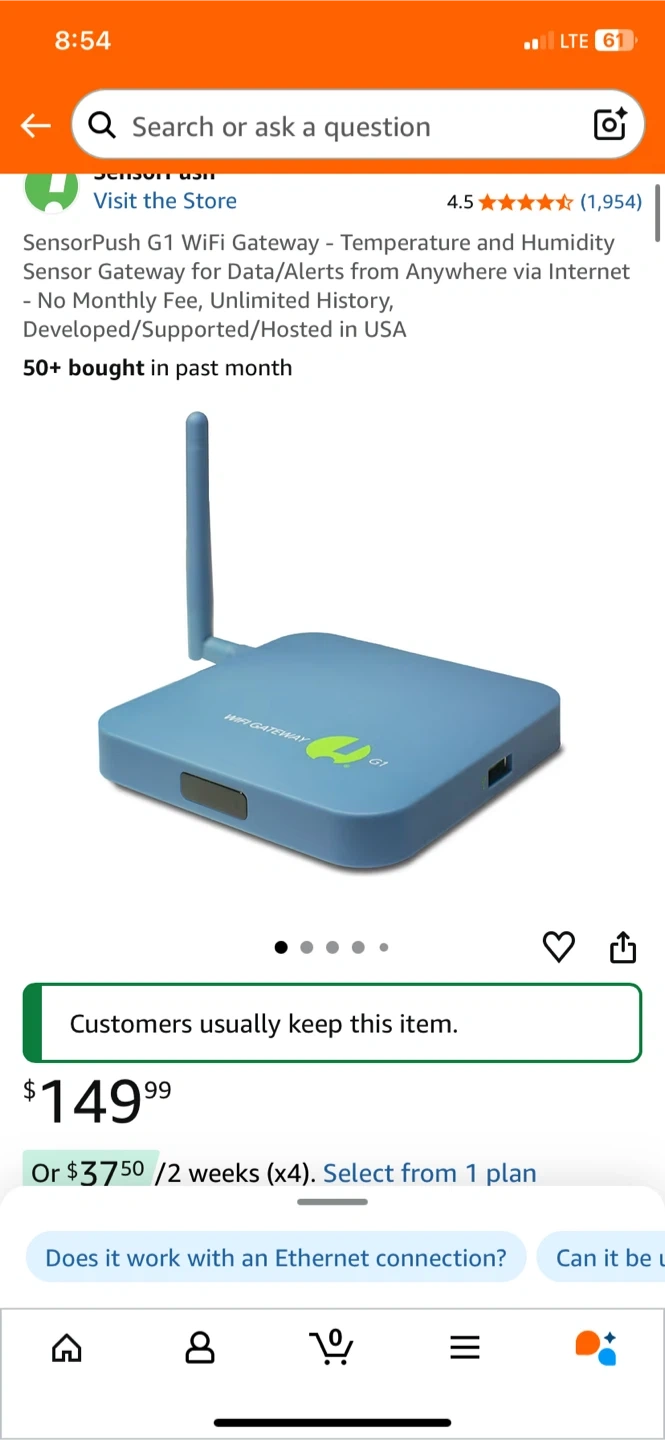665x1440 pixels.
Task: Tap the magnifying glass search icon
Action: tap(102, 125)
